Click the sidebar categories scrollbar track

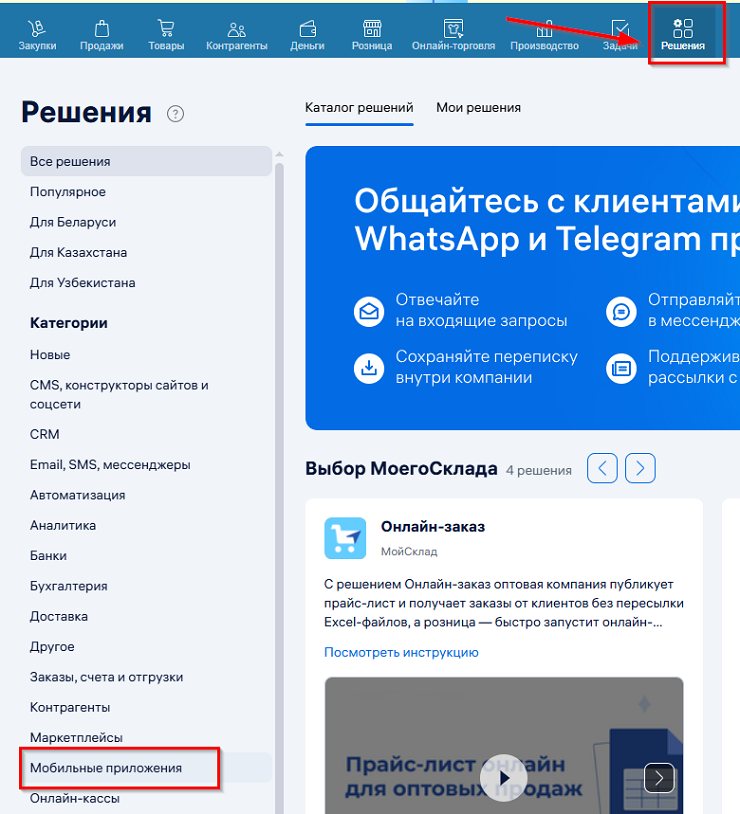pos(279,488)
